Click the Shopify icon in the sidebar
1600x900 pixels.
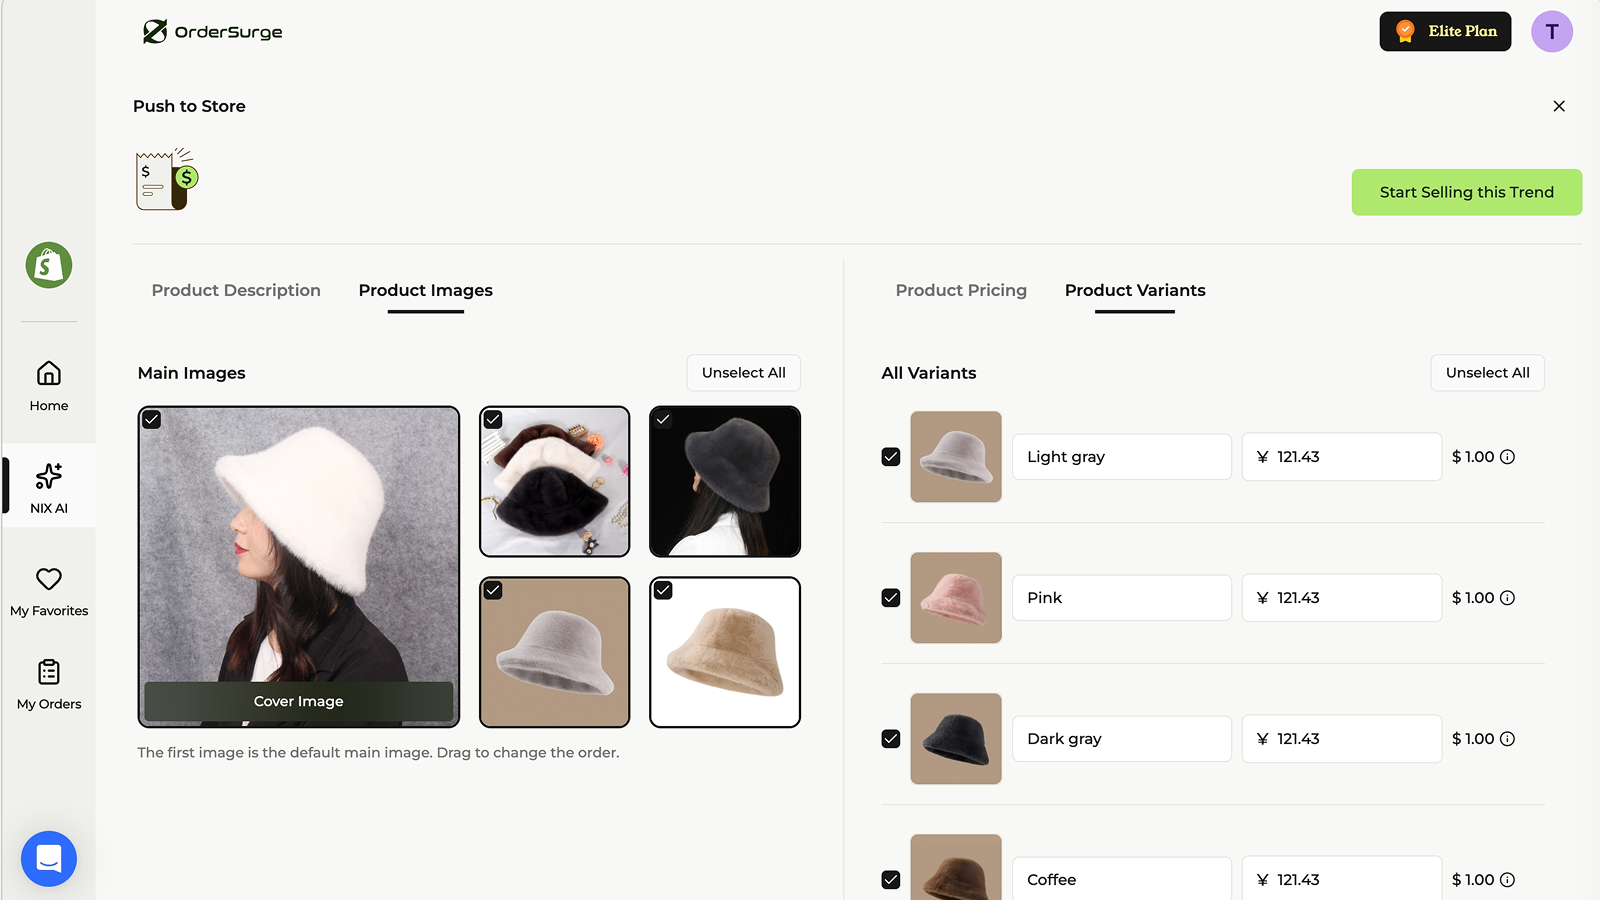coord(48,265)
